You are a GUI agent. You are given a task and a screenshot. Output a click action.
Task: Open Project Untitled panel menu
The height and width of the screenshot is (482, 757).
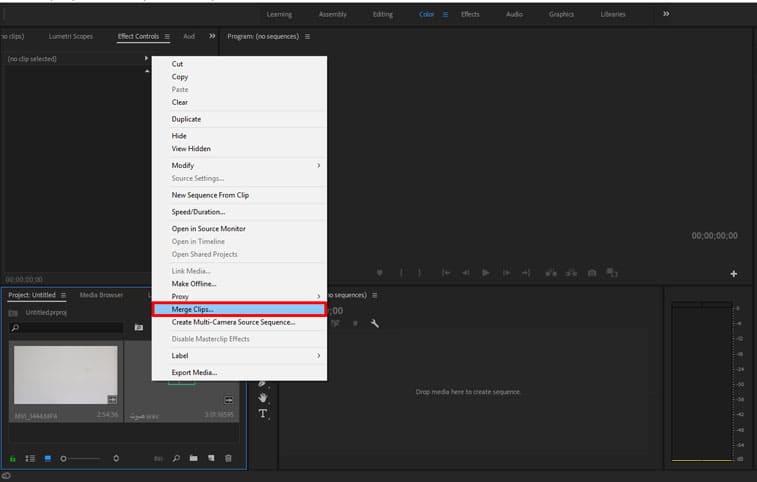pyautogui.click(x=63, y=295)
